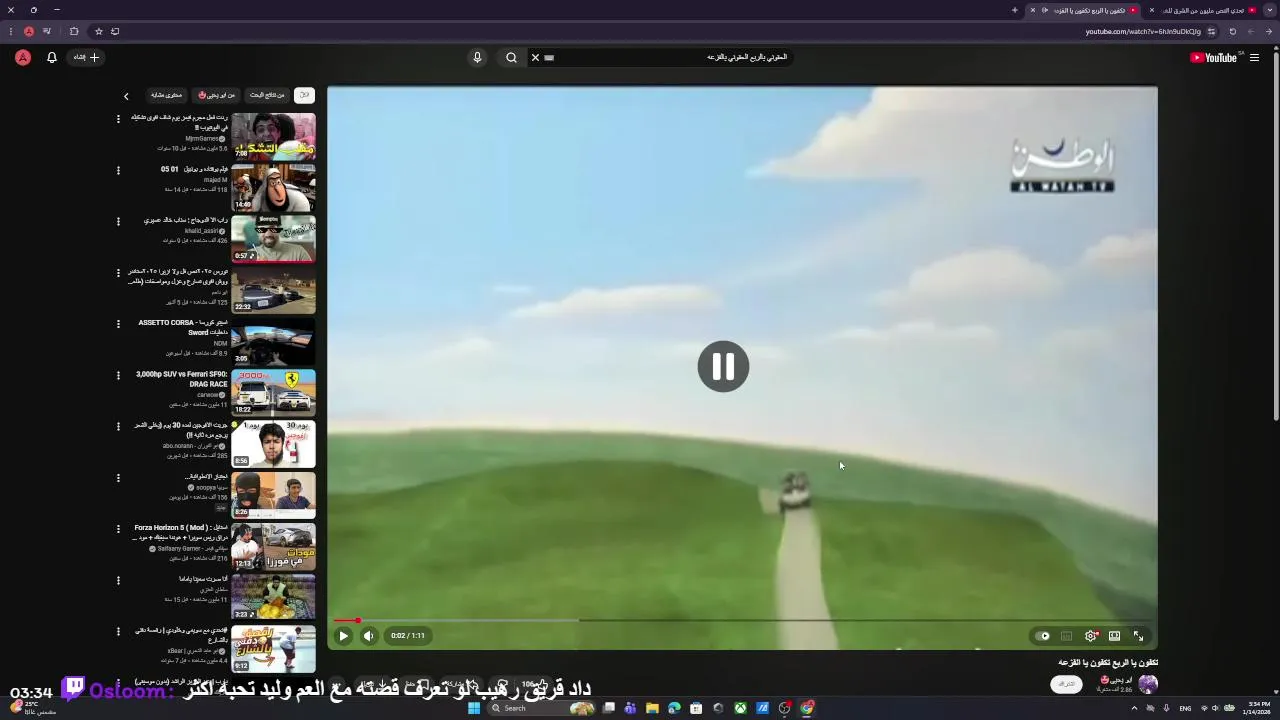Open options menu for the MjrmGames video
The image size is (1280, 720).
point(118,119)
